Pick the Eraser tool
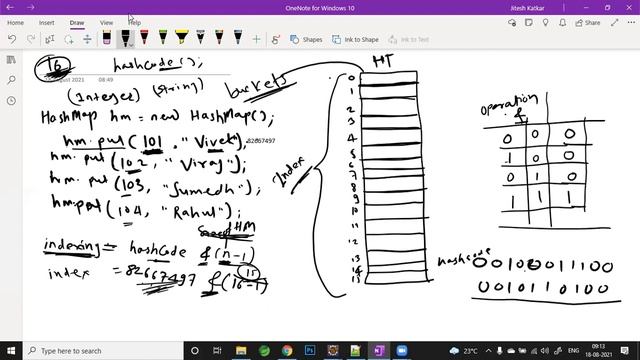Screen dimensions: 640x360 107,38
